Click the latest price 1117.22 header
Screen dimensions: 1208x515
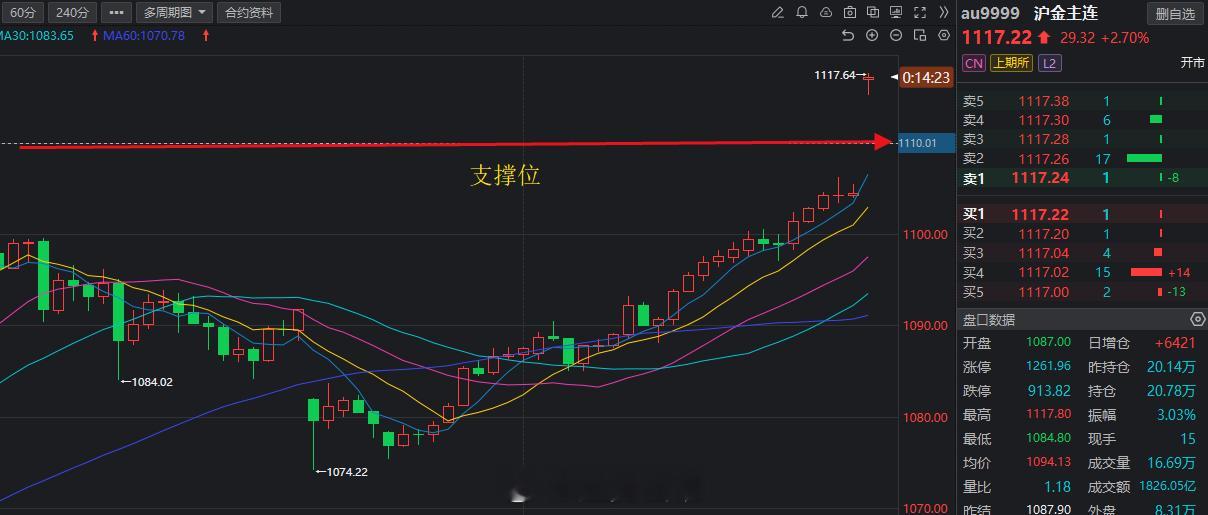click(x=996, y=37)
